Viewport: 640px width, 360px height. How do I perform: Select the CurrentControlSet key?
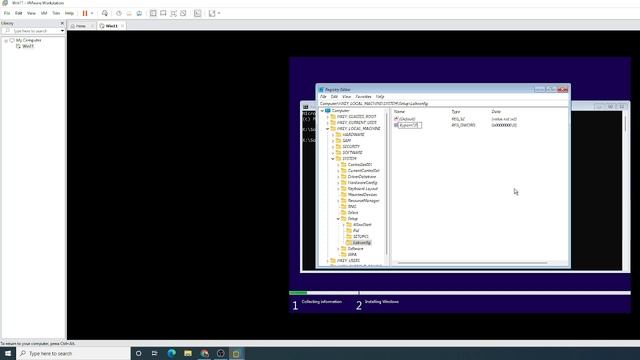tap(363, 171)
